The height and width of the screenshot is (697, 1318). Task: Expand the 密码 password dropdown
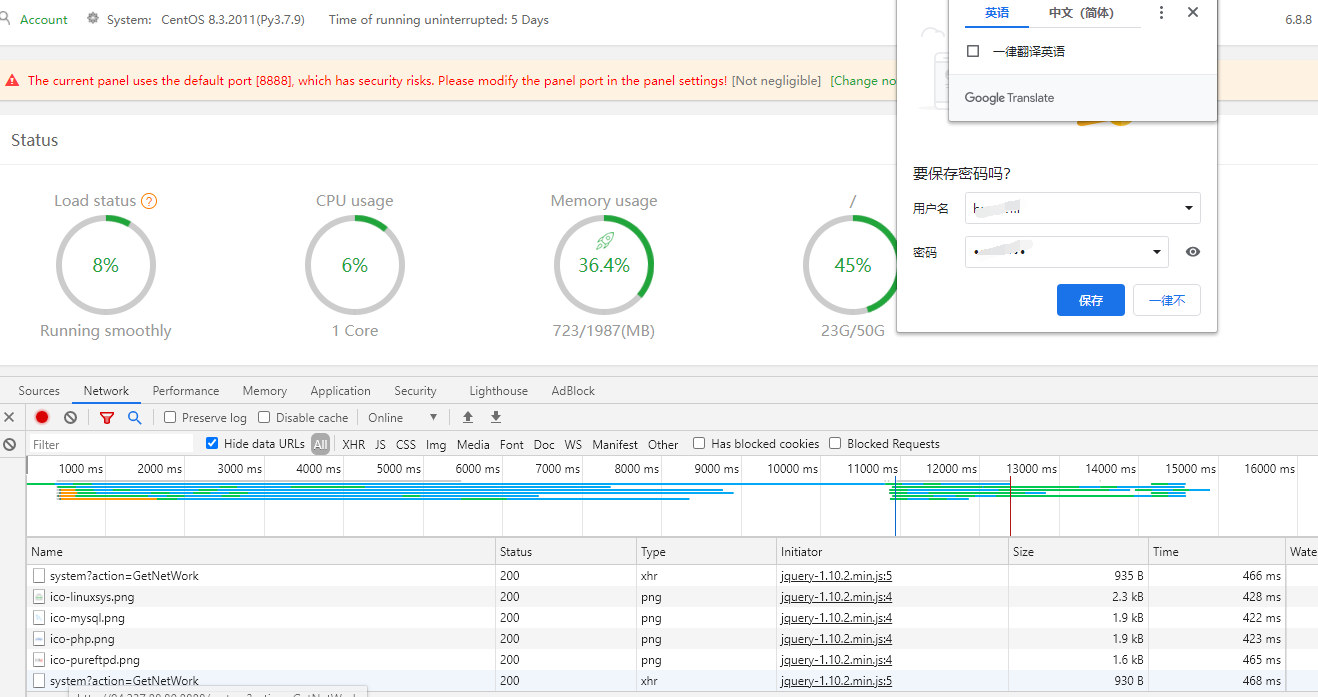[1157, 252]
